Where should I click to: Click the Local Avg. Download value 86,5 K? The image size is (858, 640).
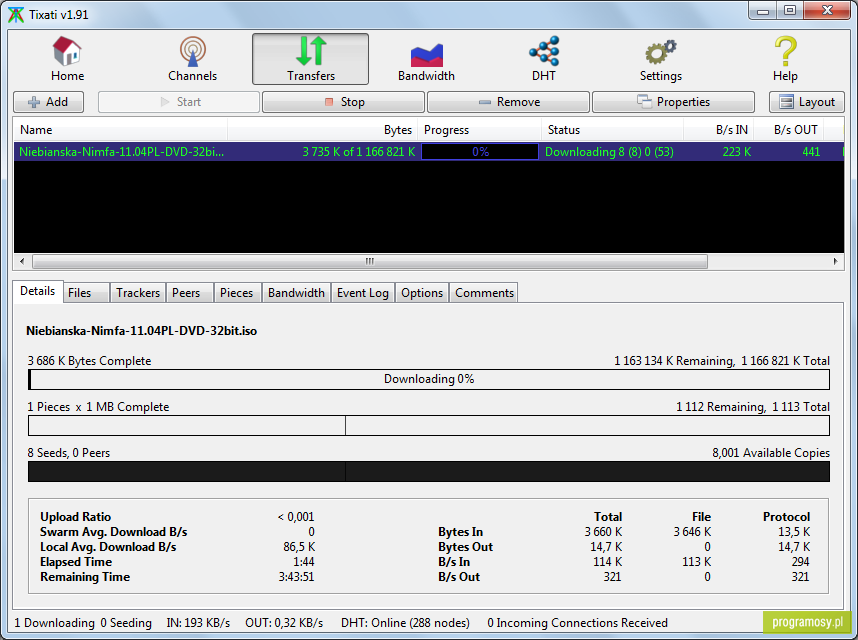coord(299,547)
